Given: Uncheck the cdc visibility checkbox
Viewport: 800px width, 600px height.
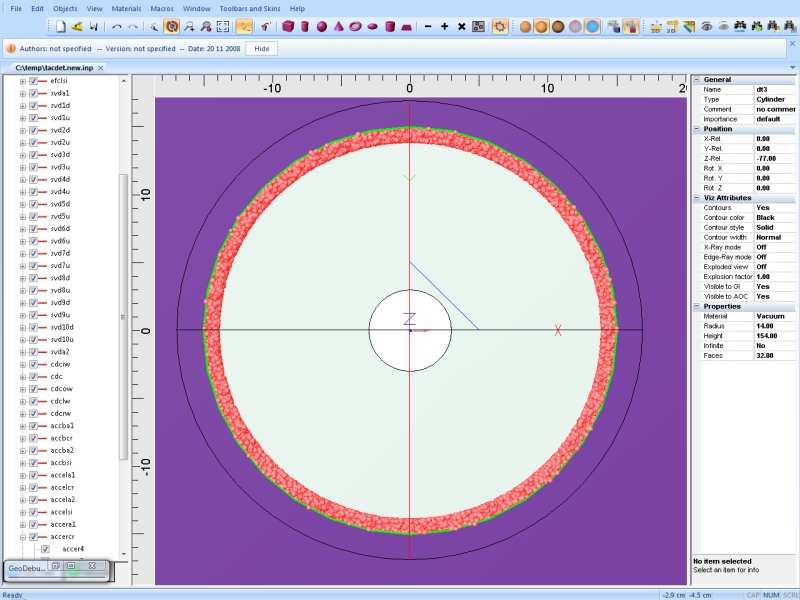Looking at the screenshot, I should click(33, 377).
